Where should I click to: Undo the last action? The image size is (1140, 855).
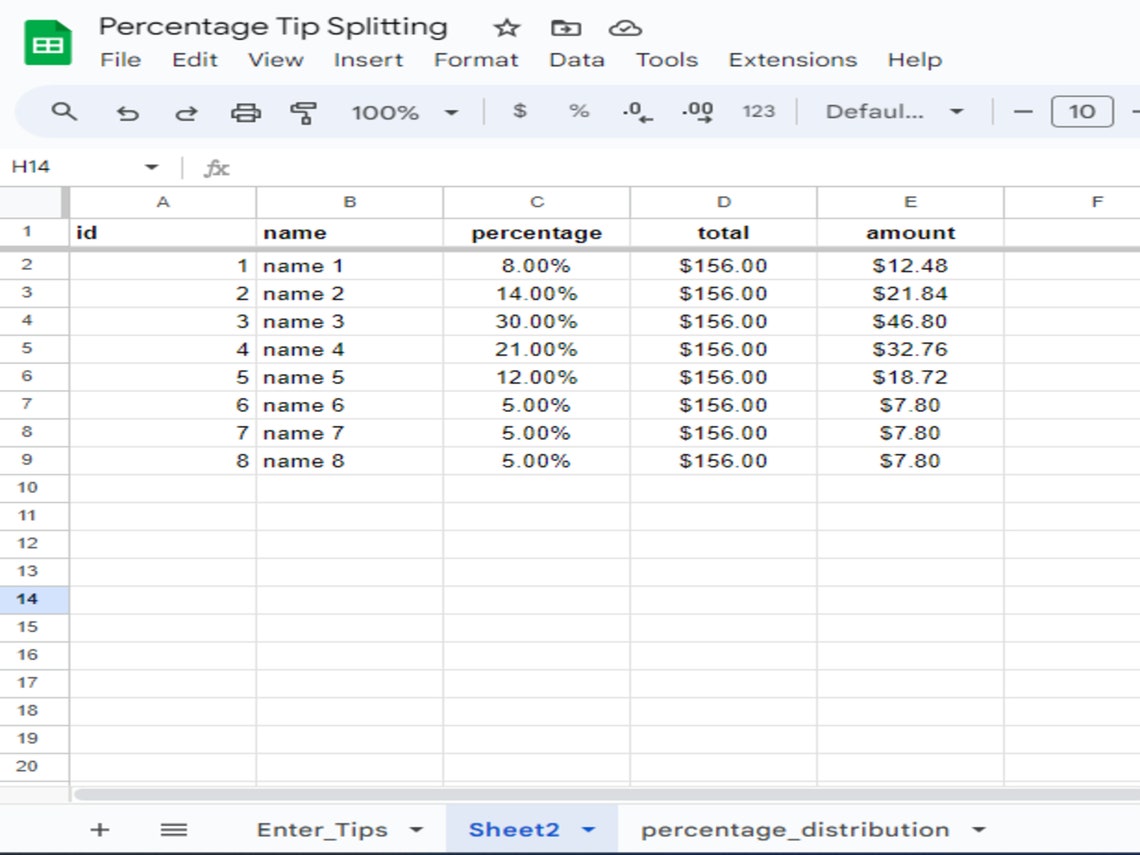click(x=128, y=112)
